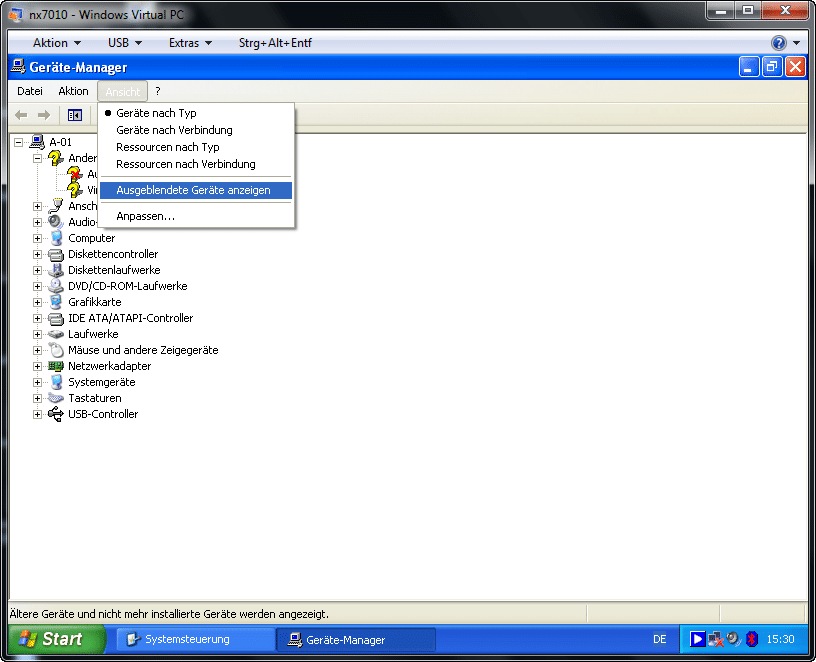Close the Ansicht menu

point(123,92)
